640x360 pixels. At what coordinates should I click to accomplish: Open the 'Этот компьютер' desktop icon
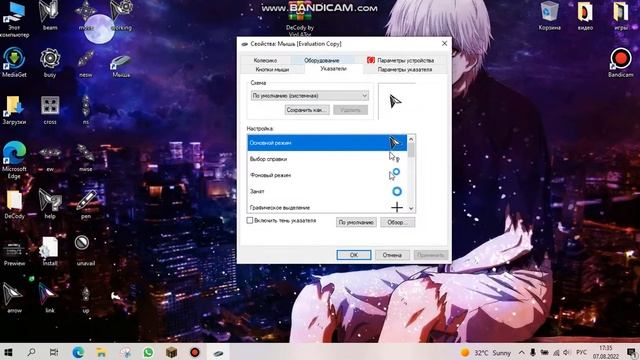point(14,18)
